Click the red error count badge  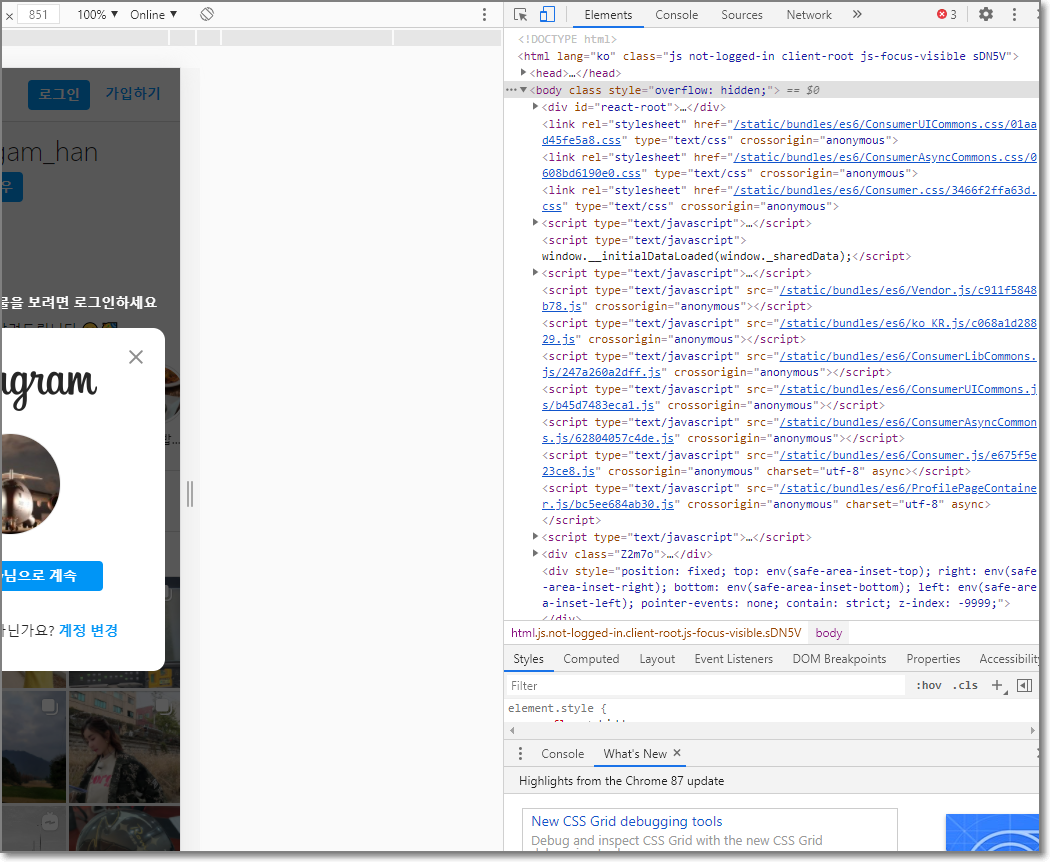click(x=947, y=14)
